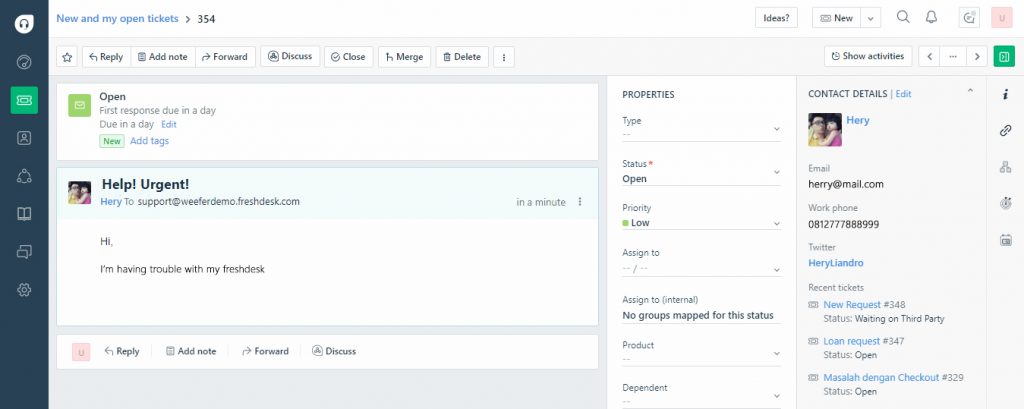Collapse the Contact Details section
This screenshot has height=409, width=1024.
pos(970,91)
